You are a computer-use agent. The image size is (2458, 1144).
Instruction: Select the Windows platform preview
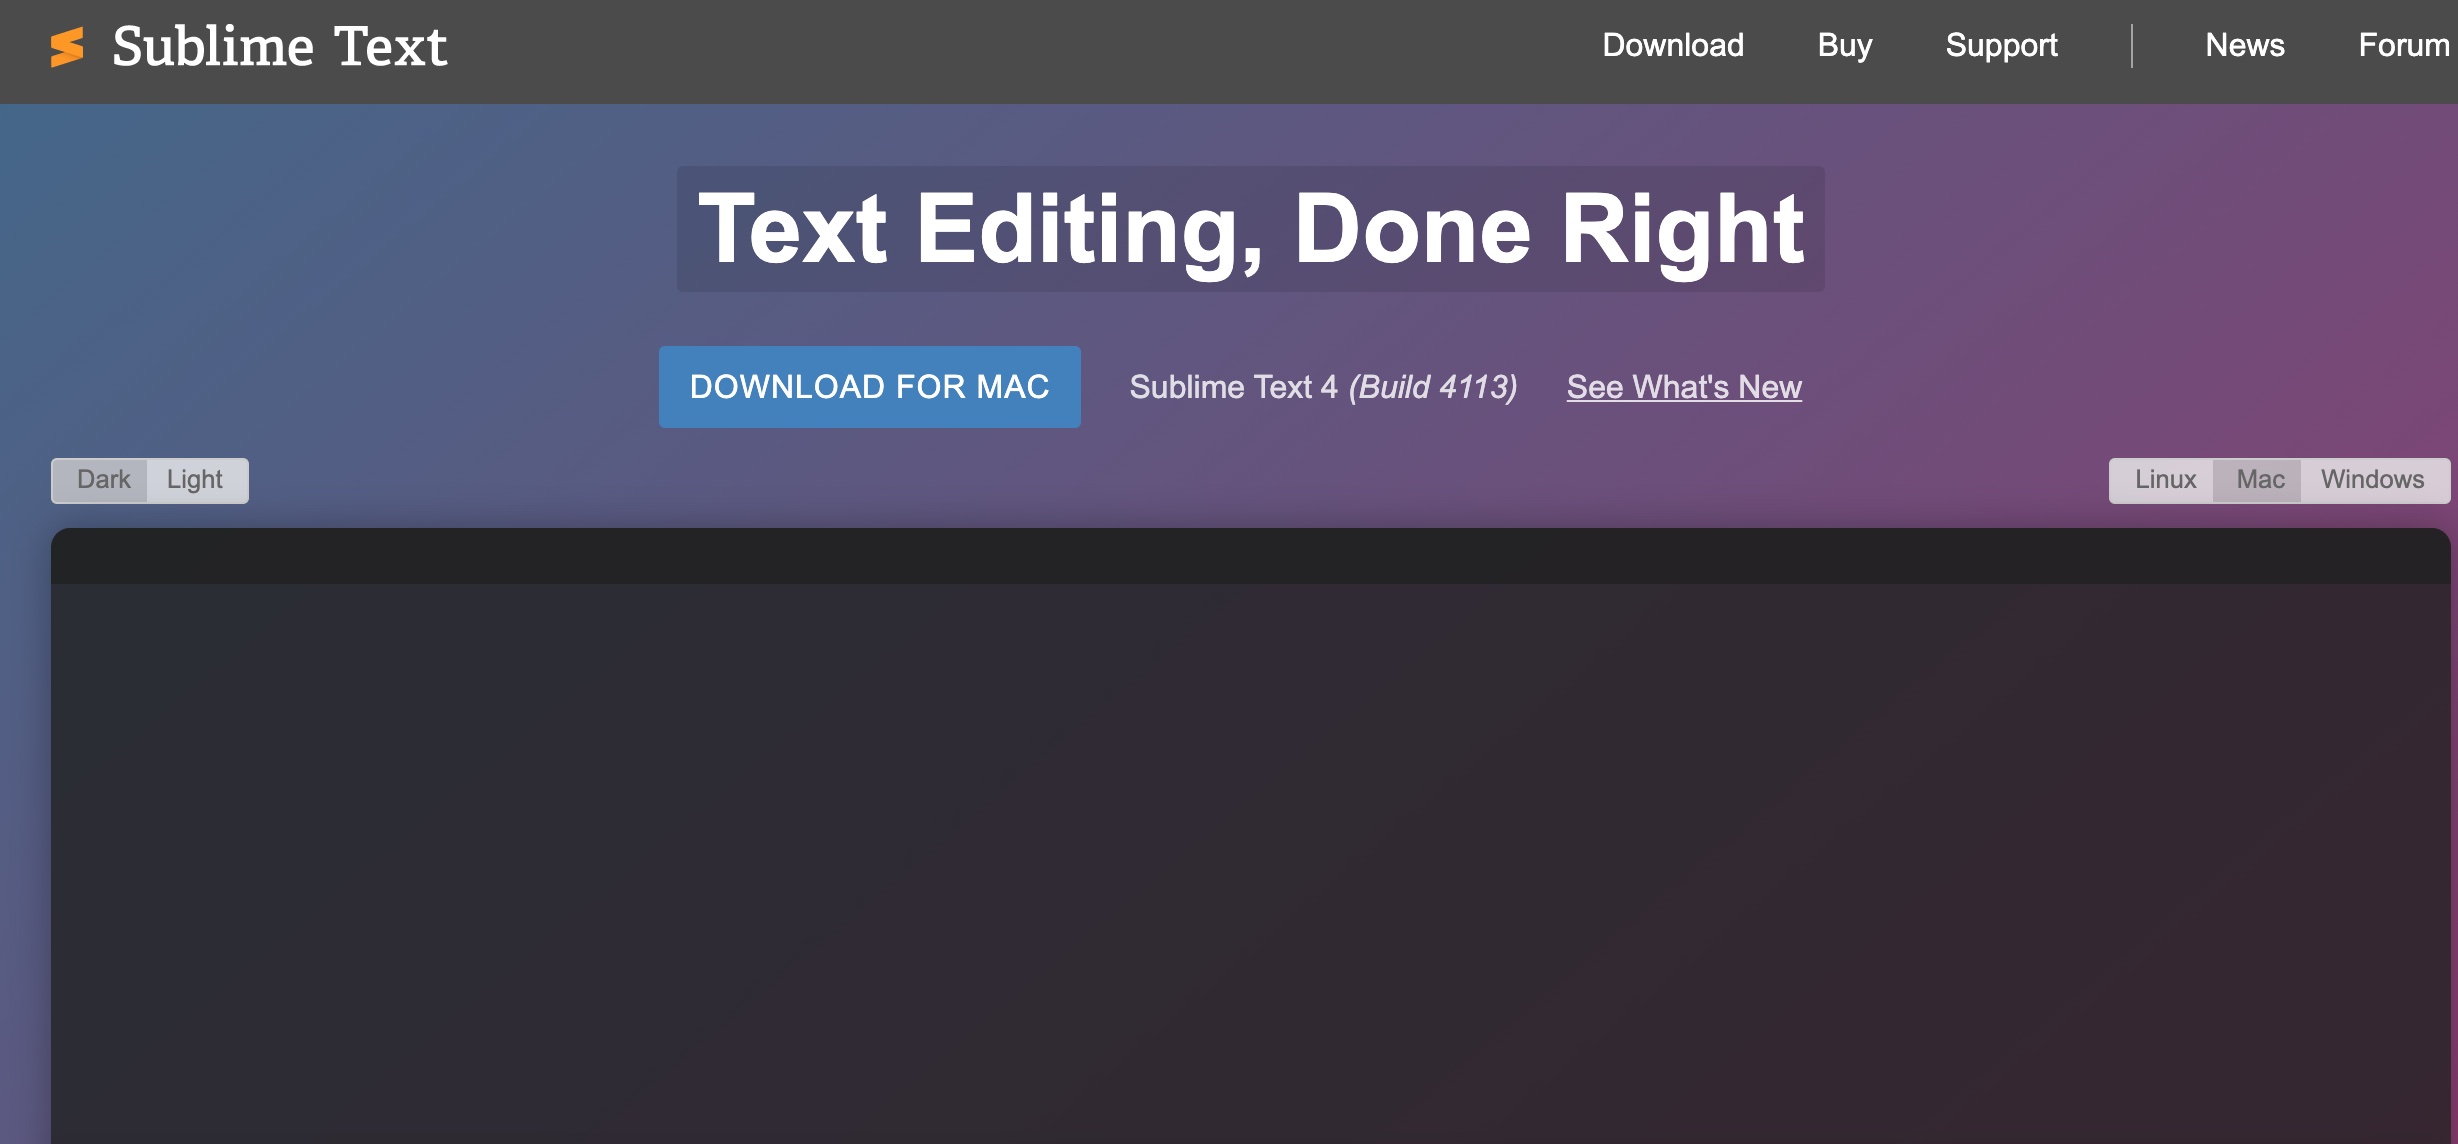coord(2373,480)
